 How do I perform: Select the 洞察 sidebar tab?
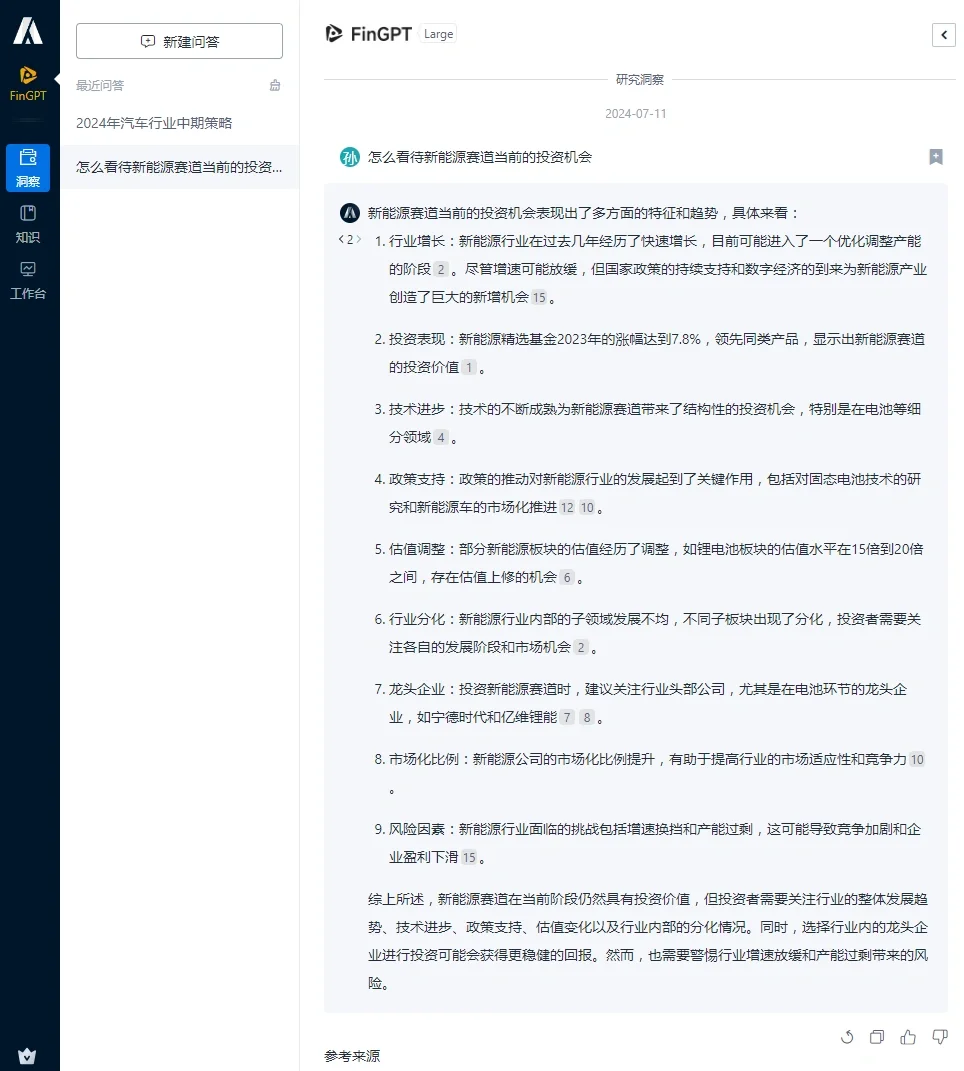click(x=28, y=168)
